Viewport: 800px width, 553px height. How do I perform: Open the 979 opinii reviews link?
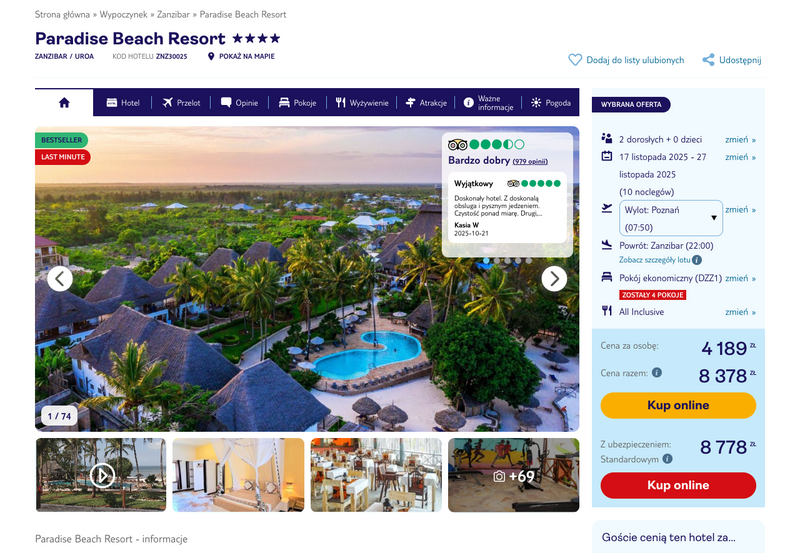coord(530,161)
